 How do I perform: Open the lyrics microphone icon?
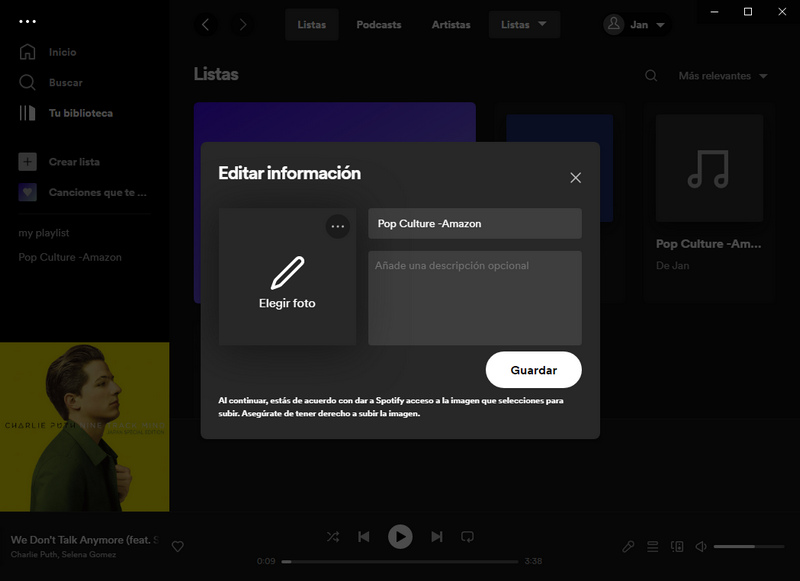628,546
